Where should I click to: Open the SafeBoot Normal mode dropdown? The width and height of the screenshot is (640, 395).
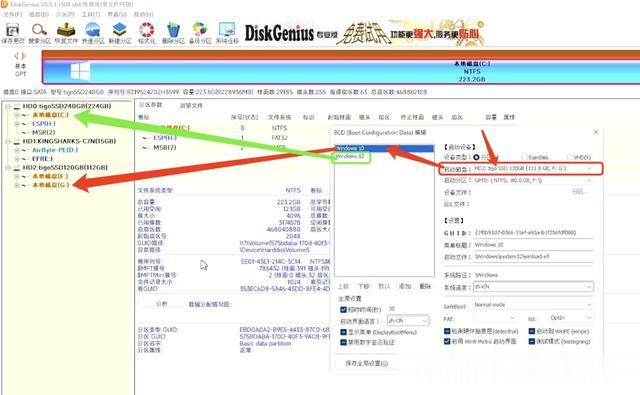[x=532, y=305]
